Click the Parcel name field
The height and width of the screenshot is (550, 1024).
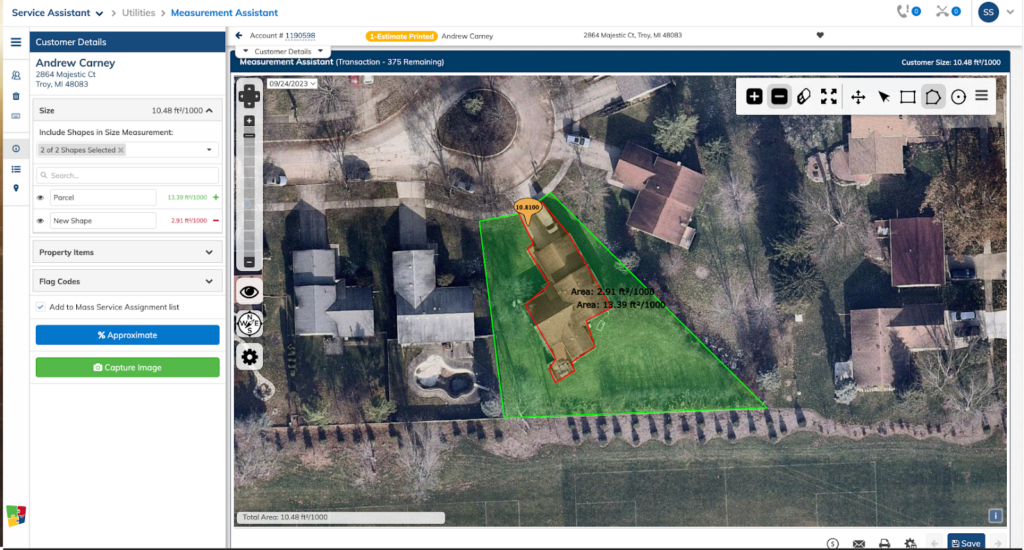(x=103, y=197)
